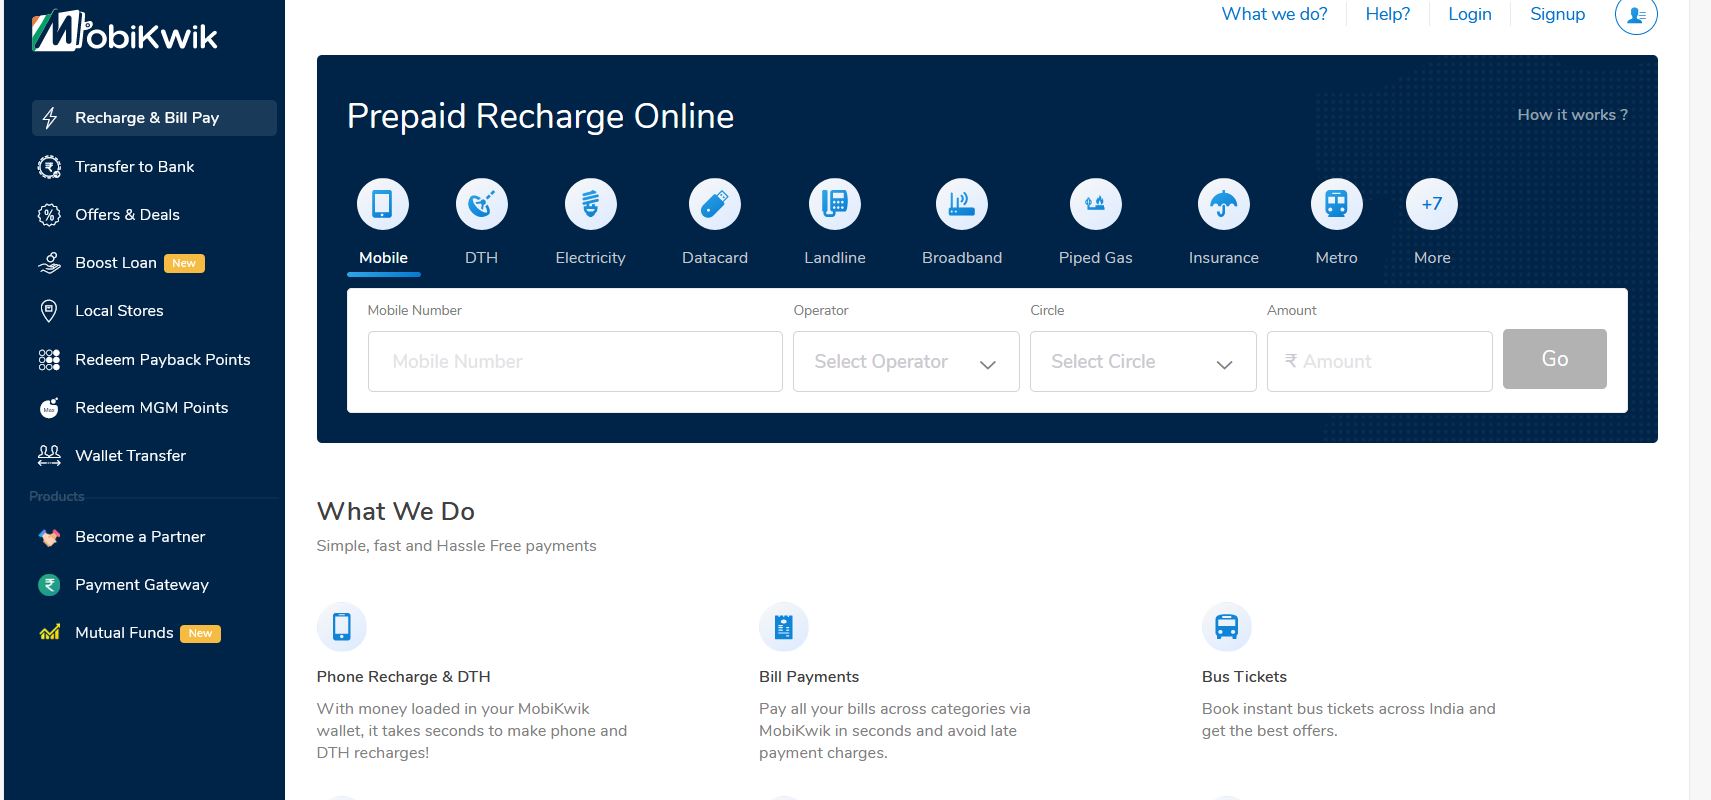Select the Landline telephone icon
The width and height of the screenshot is (1711, 800).
(835, 204)
